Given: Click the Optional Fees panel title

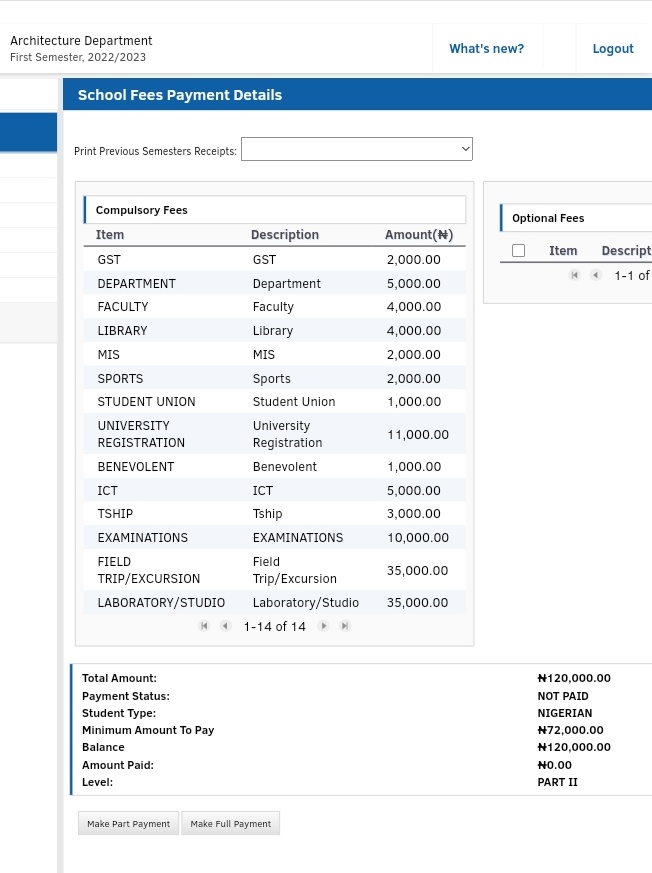Looking at the screenshot, I should tap(548, 218).
